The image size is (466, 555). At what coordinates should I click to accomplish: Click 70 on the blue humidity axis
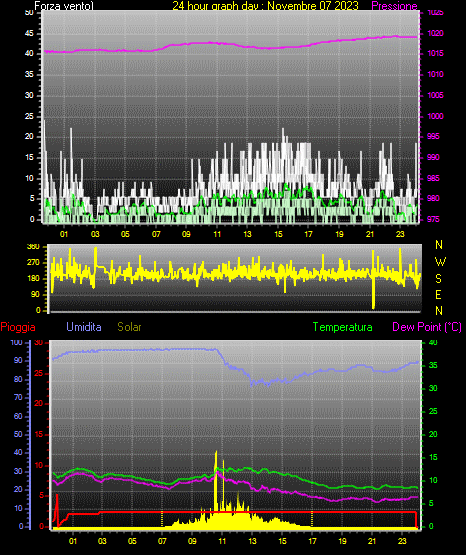(x=18, y=397)
